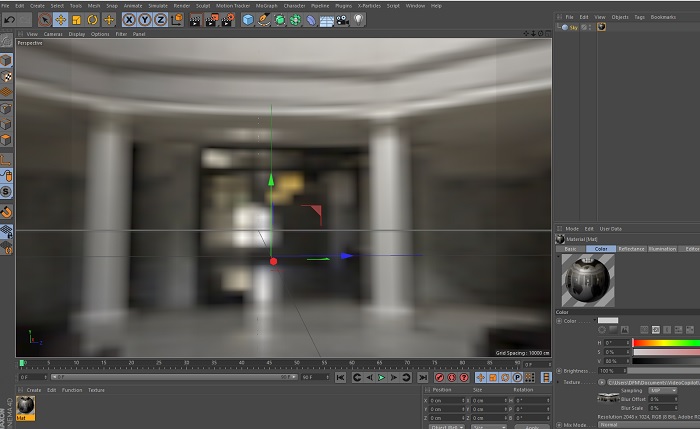Click Record Active Objects button
Image resolution: width=700 pixels, height=429 pixels.
(439, 378)
